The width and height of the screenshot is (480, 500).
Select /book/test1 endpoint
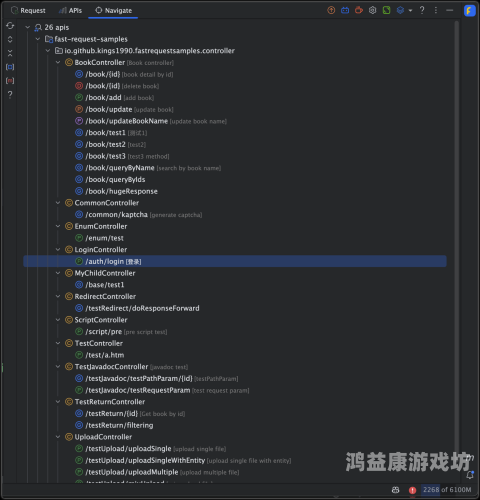tap(111, 133)
